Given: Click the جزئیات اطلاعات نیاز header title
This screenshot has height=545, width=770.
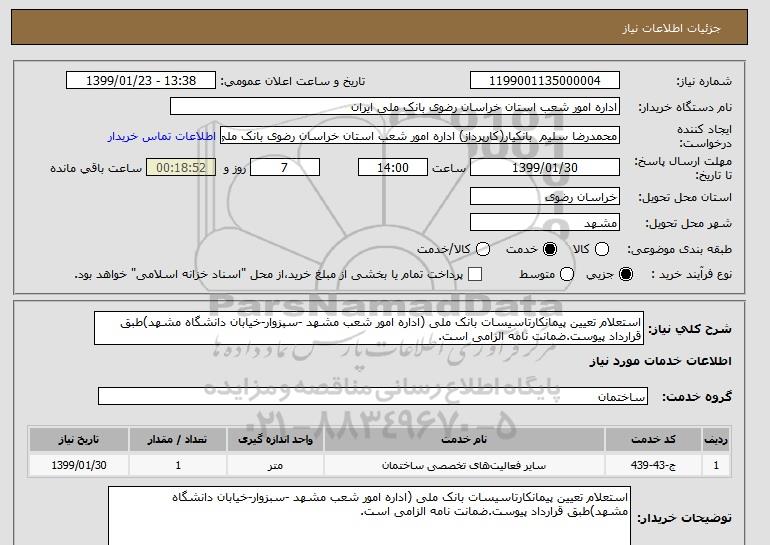Looking at the screenshot, I should [x=672, y=28].
